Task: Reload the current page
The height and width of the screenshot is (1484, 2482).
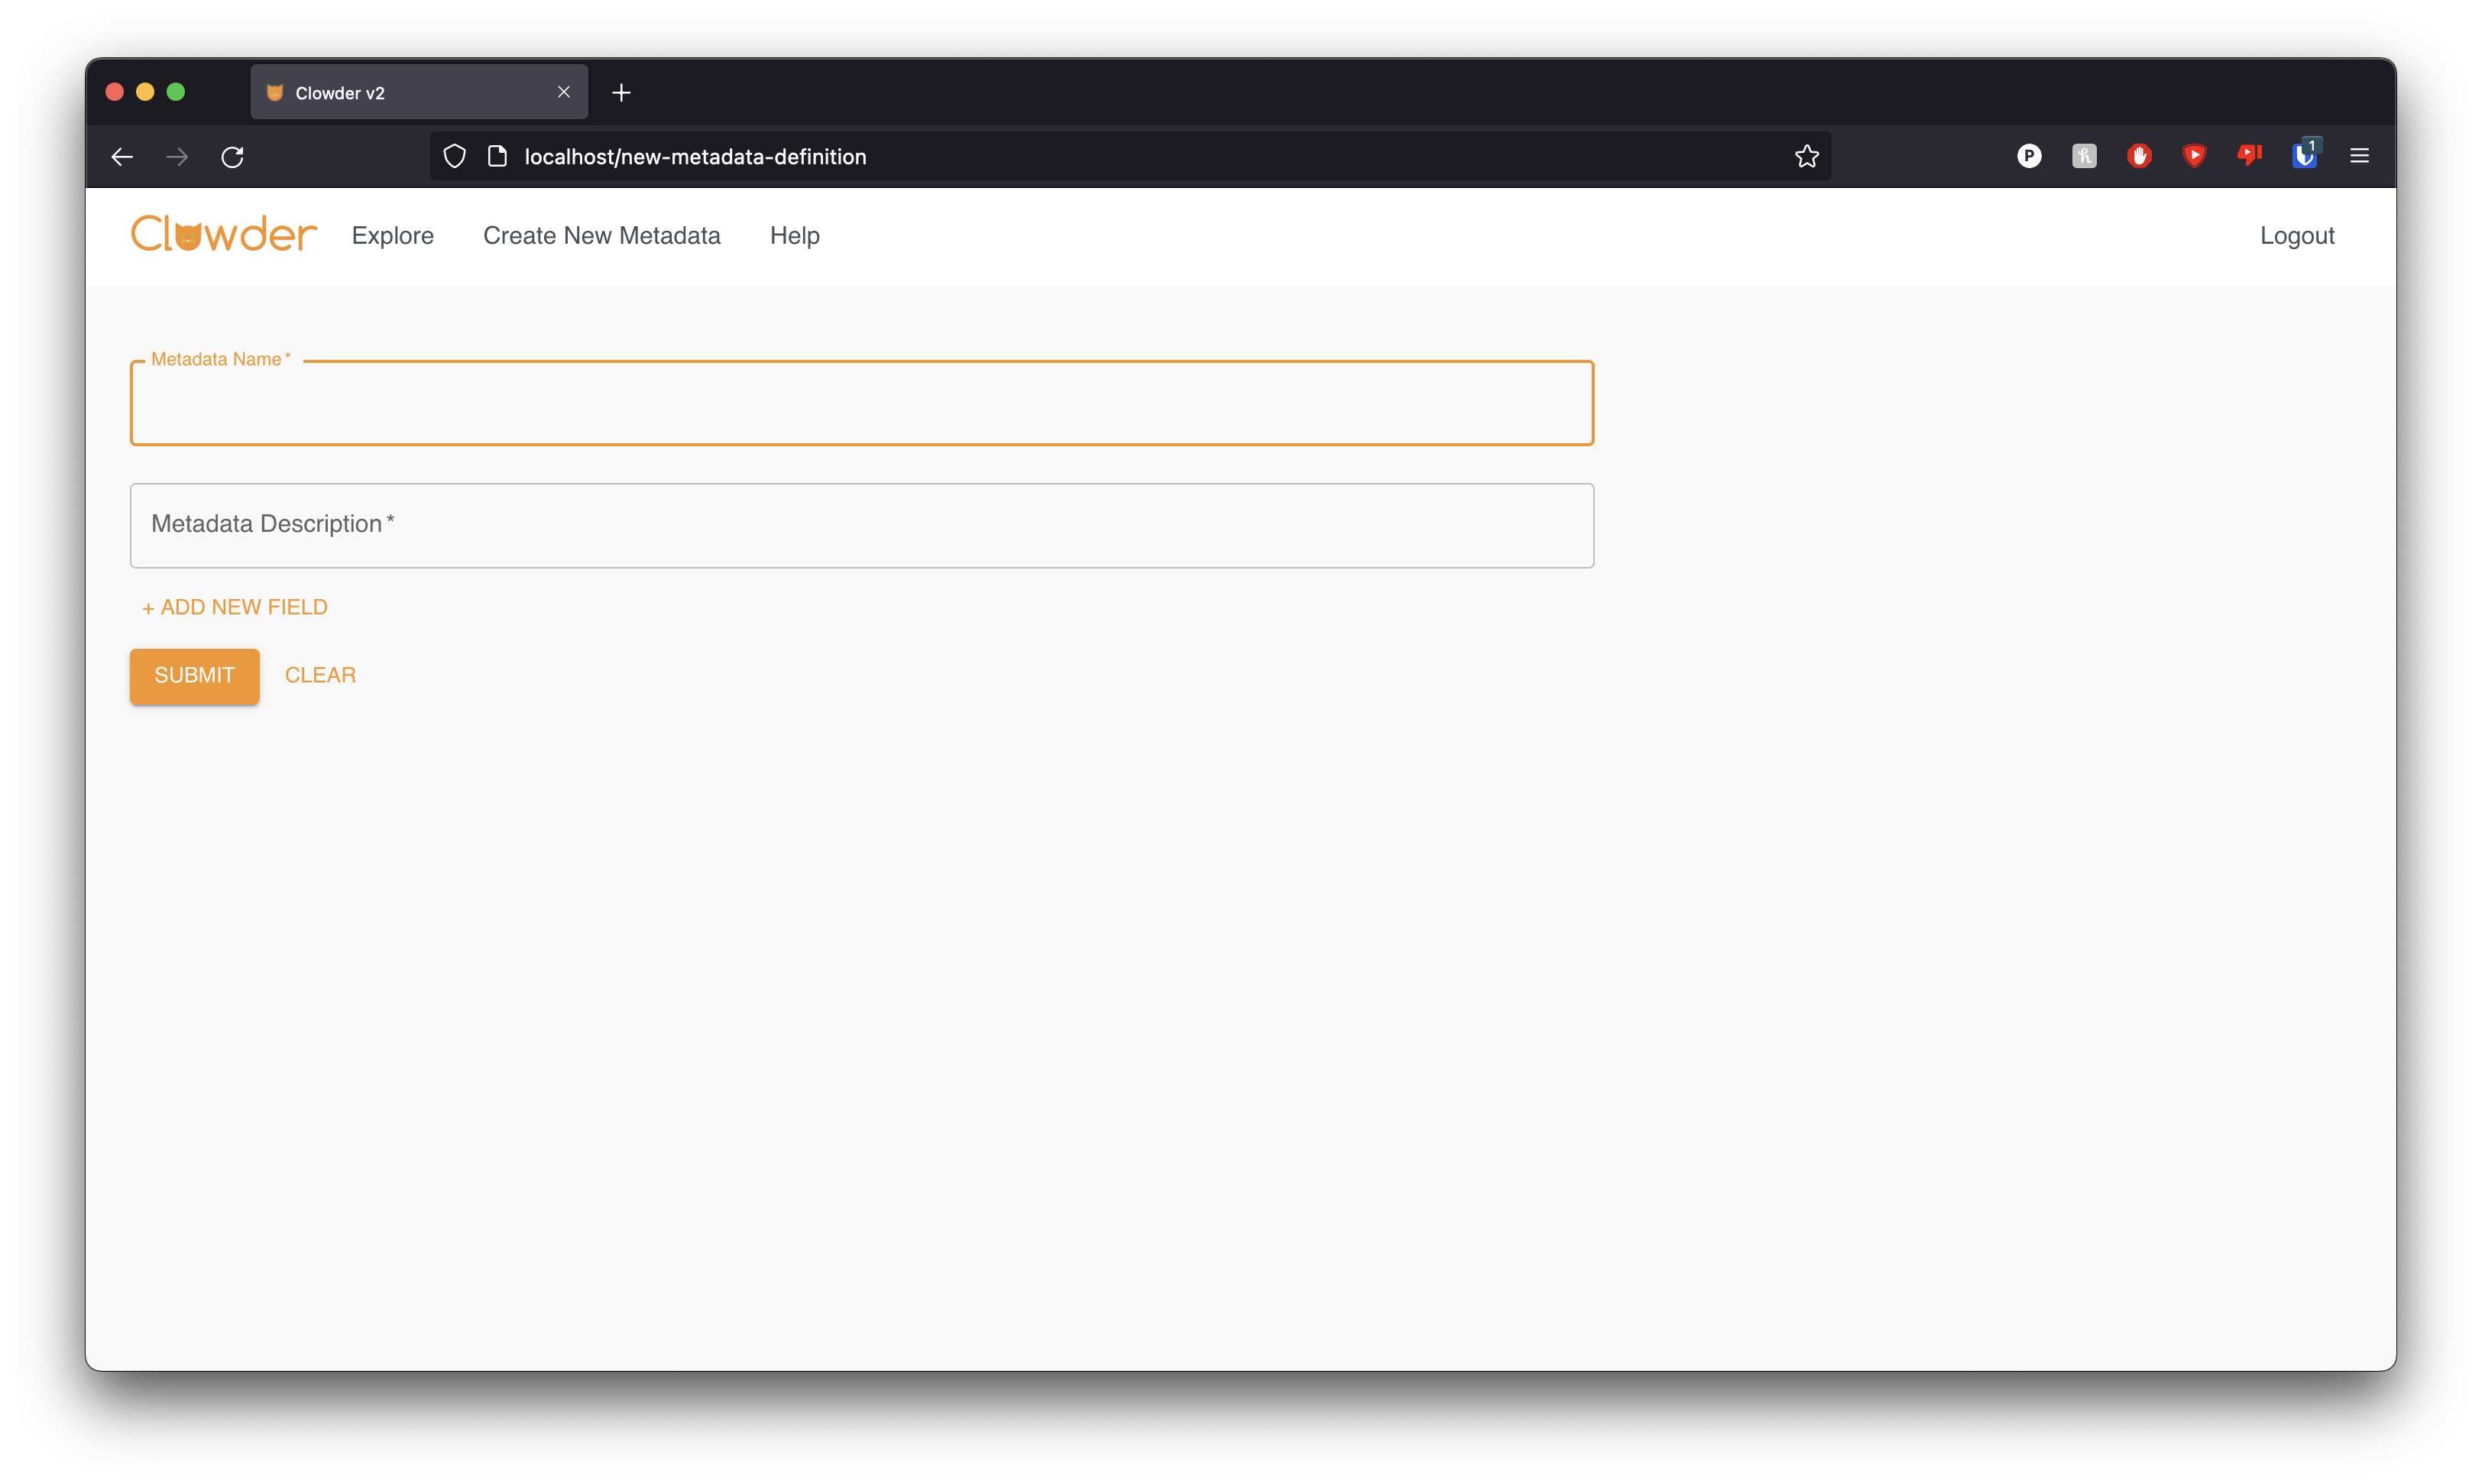Action: (x=232, y=157)
